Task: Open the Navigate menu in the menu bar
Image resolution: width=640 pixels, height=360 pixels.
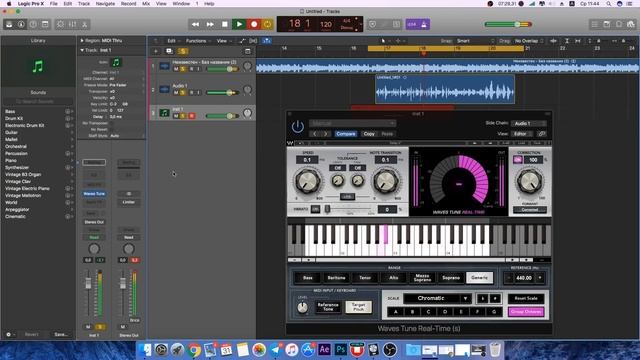Action: (105, 4)
